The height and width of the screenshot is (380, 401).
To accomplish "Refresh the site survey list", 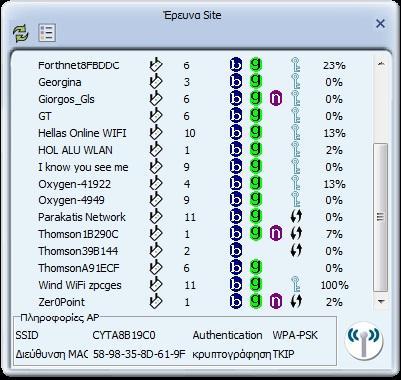I will click(x=21, y=33).
